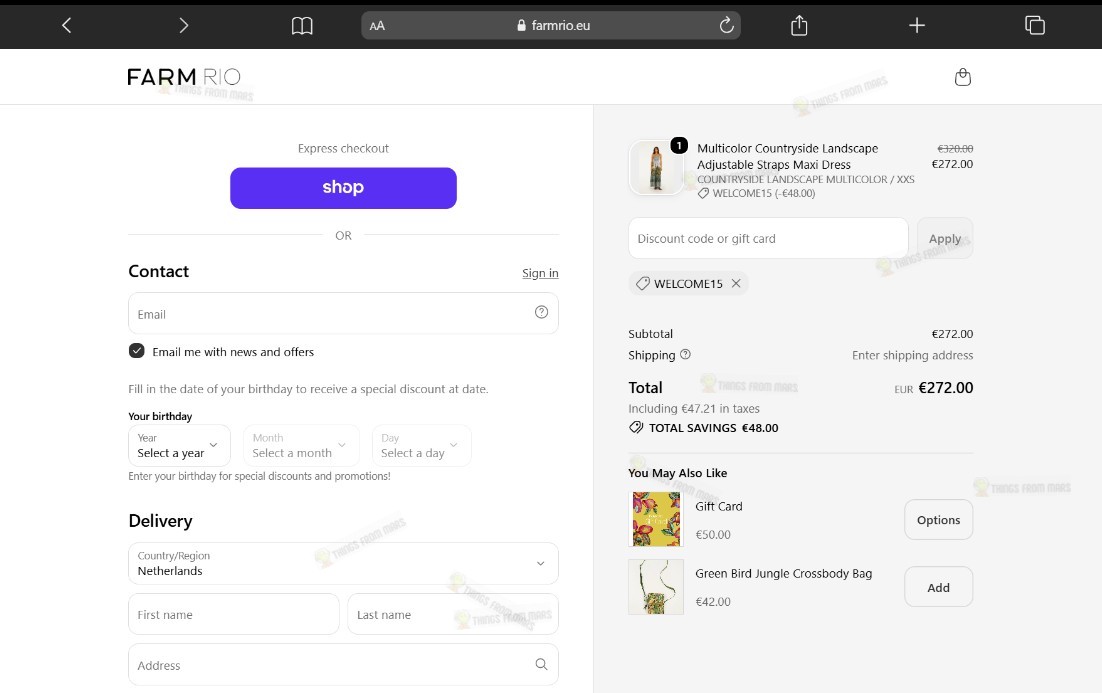Open a new tab with the plus icon
The height and width of the screenshot is (693, 1102).
(916, 26)
